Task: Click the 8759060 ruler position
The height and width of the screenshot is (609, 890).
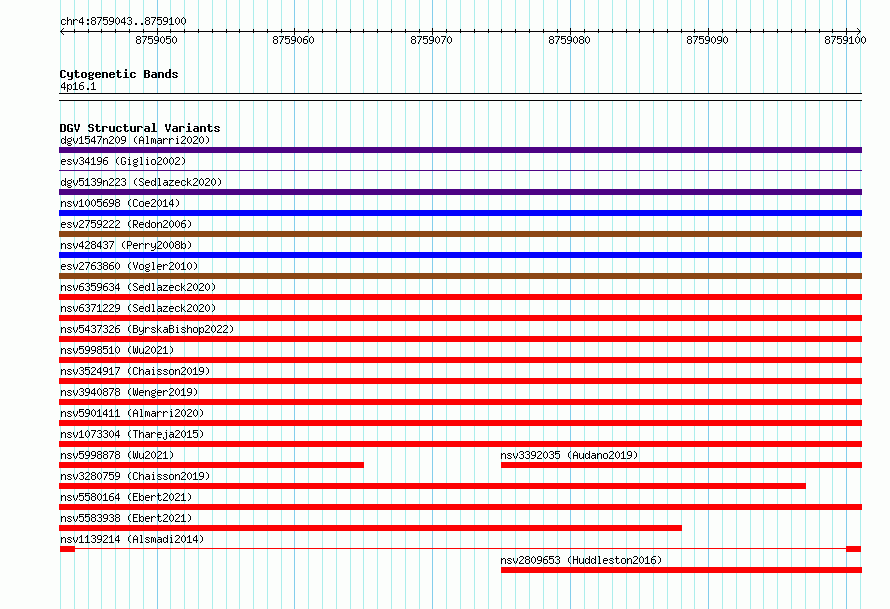Action: [293, 40]
